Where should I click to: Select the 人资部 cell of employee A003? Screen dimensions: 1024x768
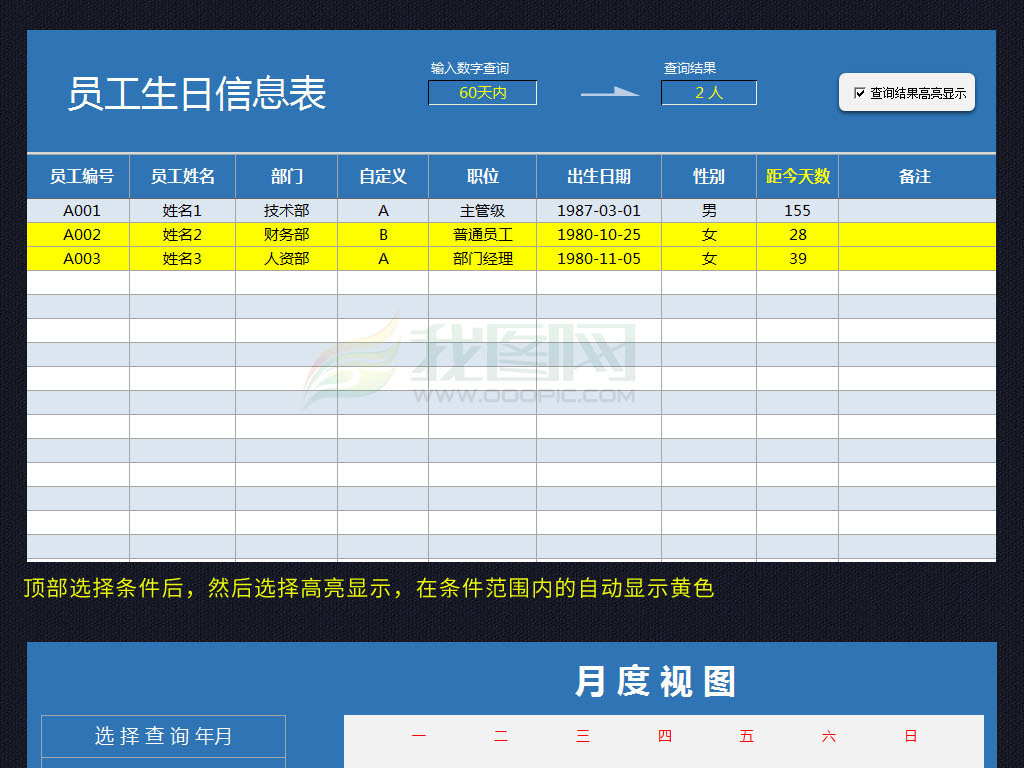(x=287, y=258)
